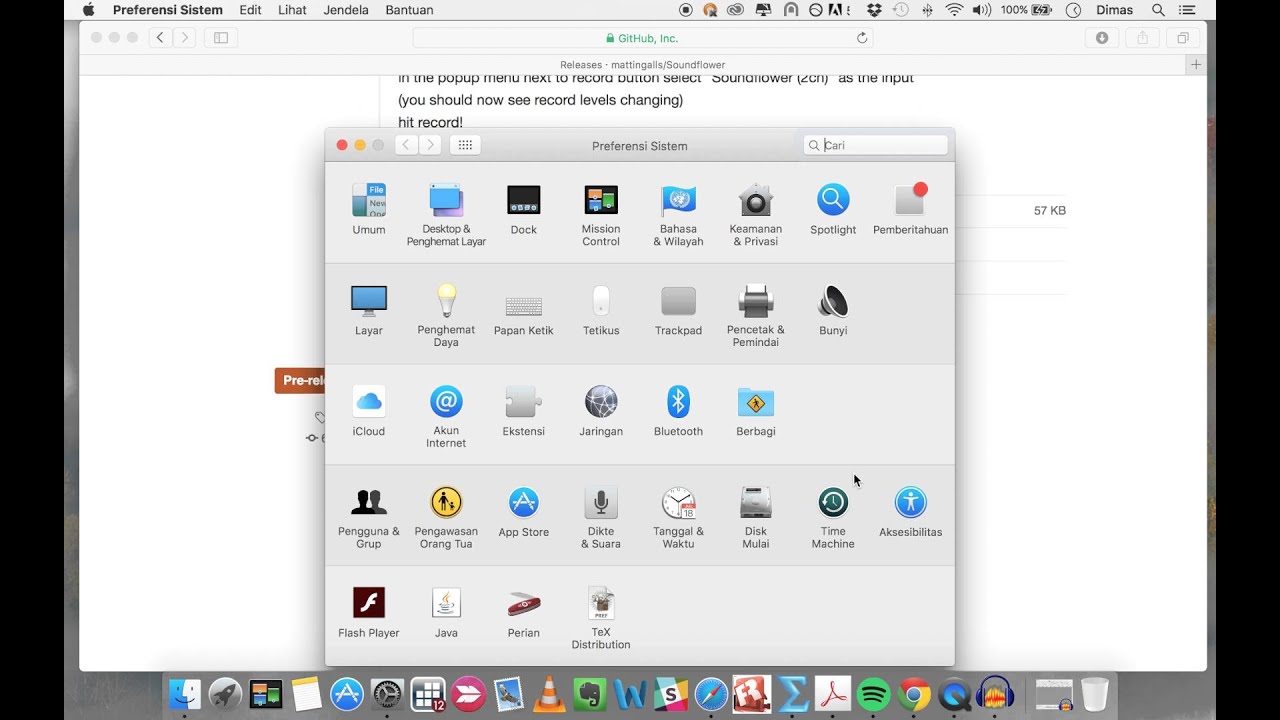Click the Safari back button
The width and height of the screenshot is (1280, 720).
160,38
